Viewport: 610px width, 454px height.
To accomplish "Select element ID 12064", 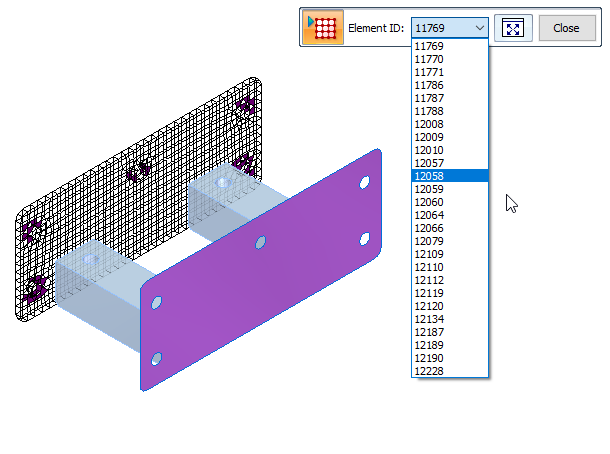I will click(450, 215).
